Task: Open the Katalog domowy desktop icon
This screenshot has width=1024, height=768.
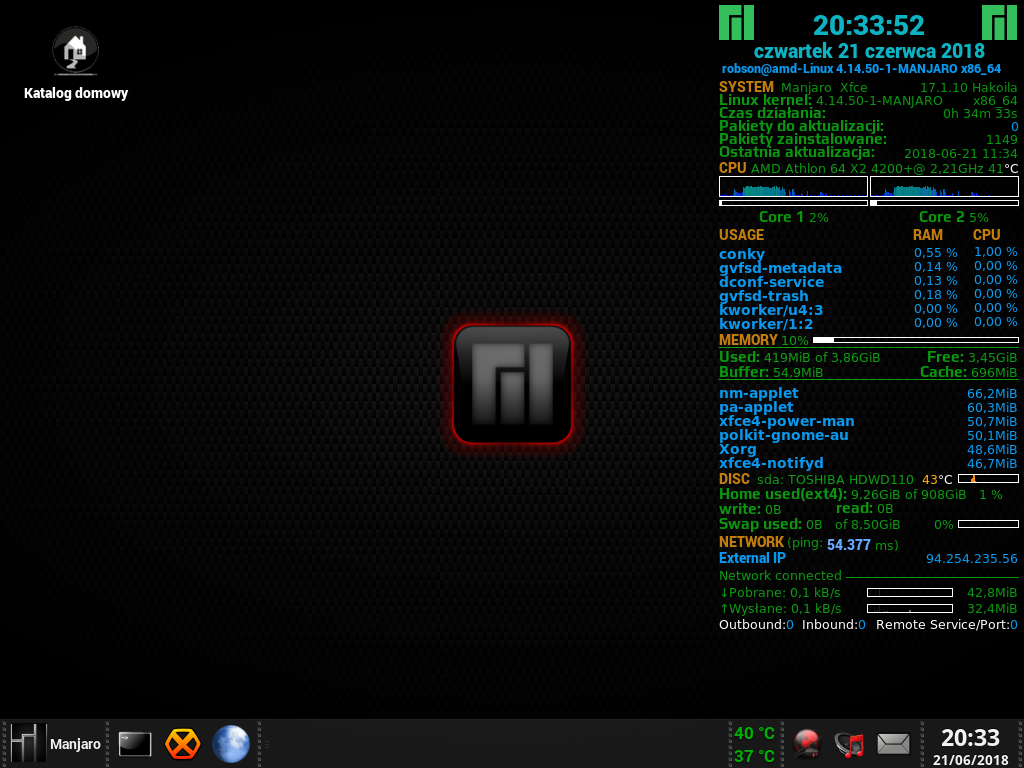Action: [x=76, y=63]
